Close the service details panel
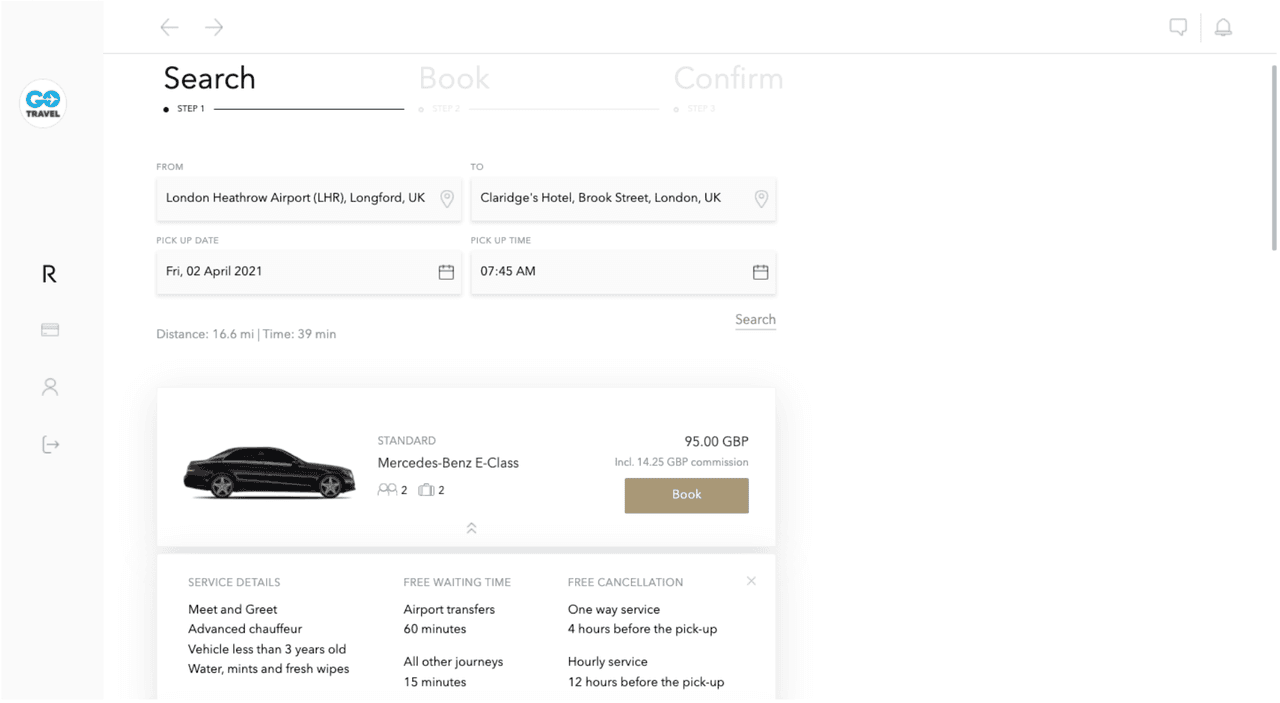Screen dimensions: 1280x703 pos(751,581)
